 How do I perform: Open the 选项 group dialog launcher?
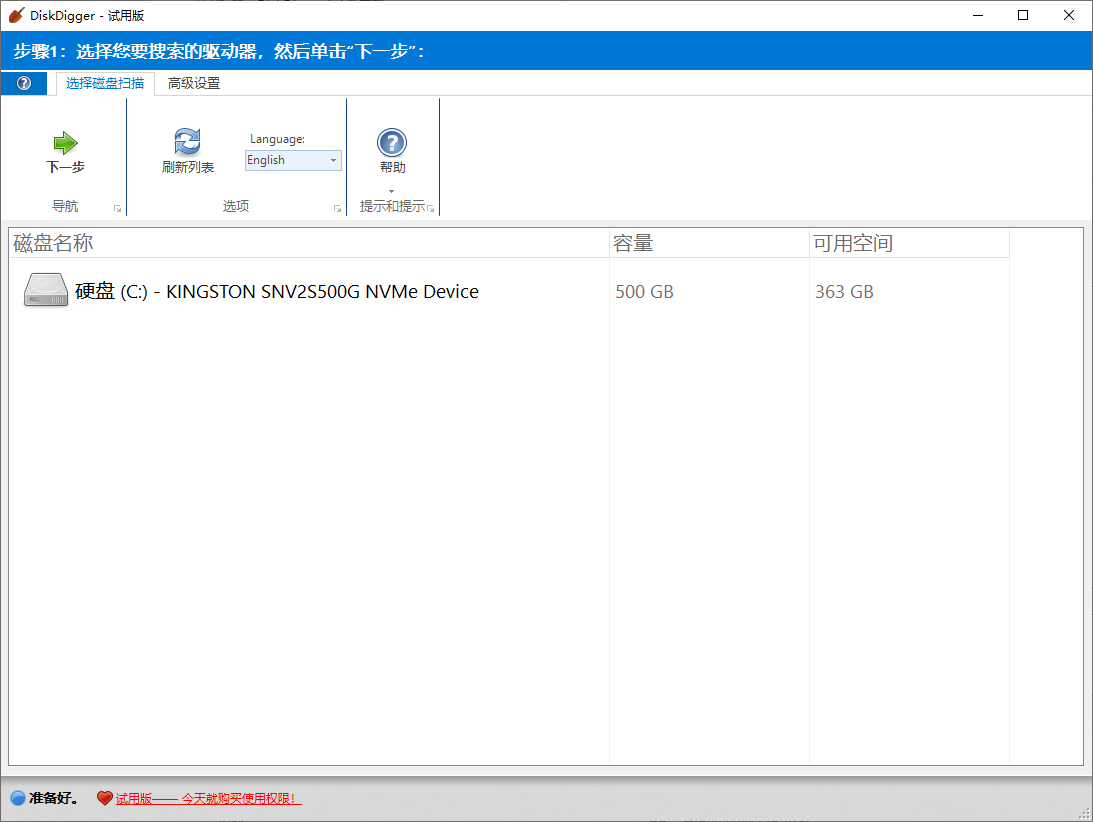[337, 209]
